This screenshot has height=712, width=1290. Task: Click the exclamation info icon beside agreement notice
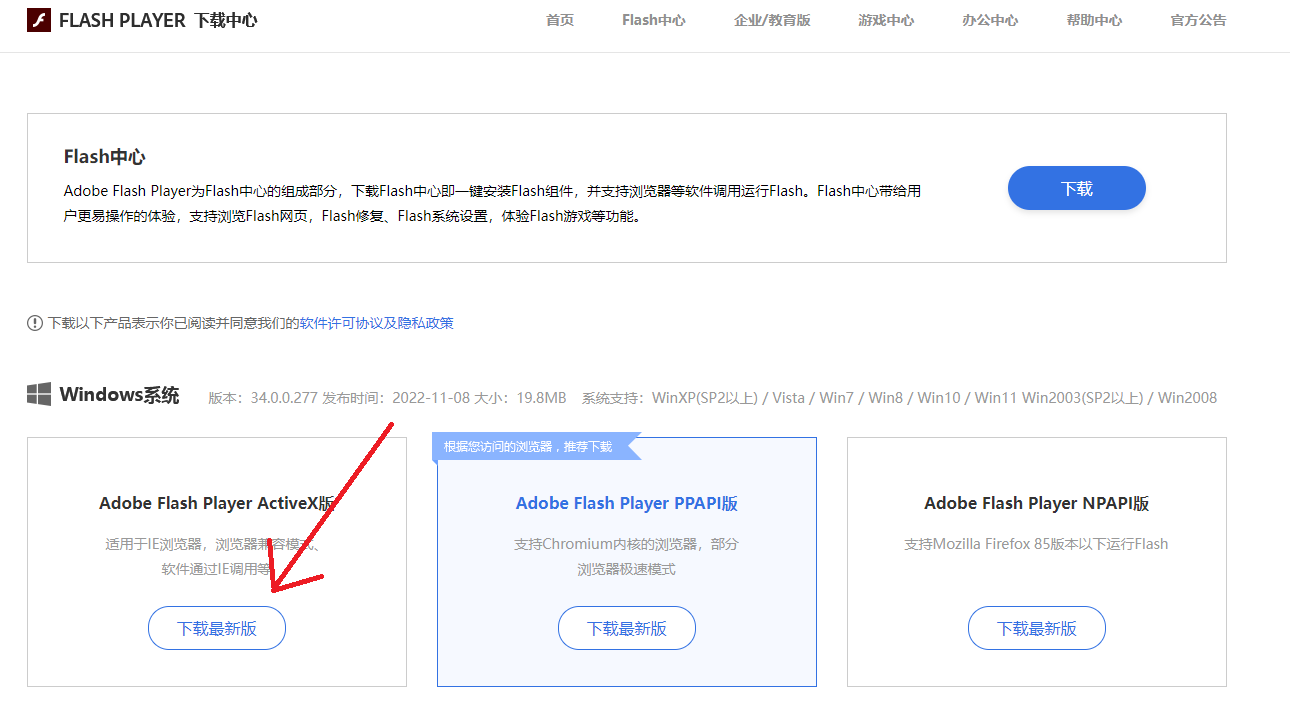coord(35,323)
